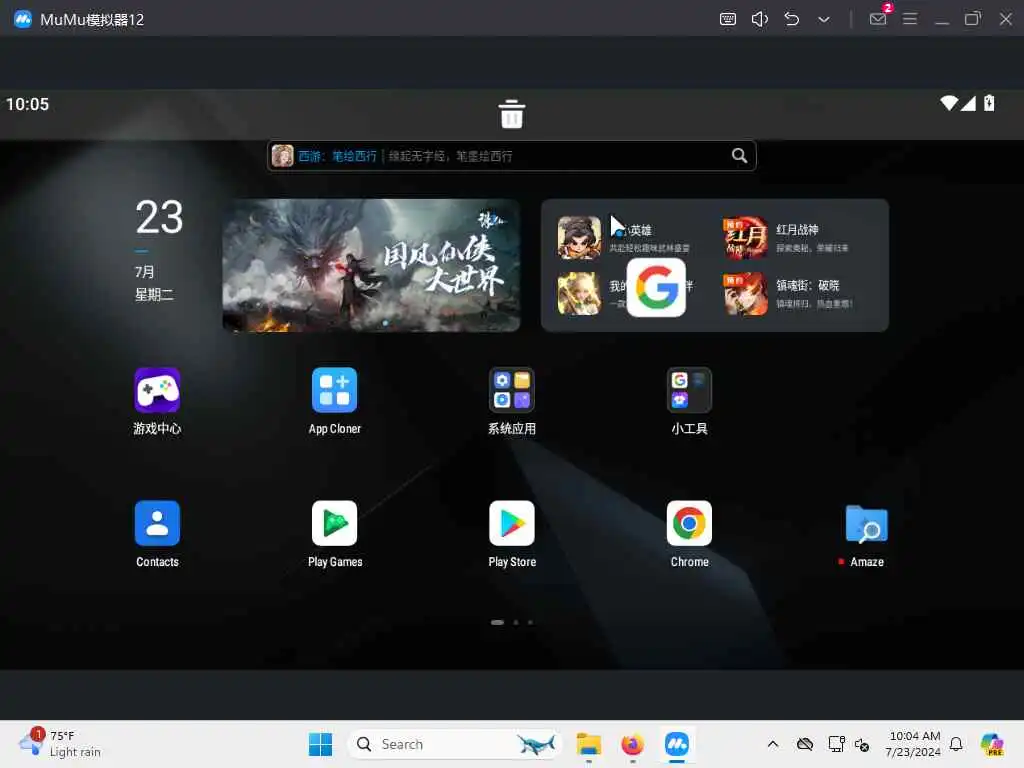The width and height of the screenshot is (1024, 768).
Task: Click the Windows taskbar Search box
Action: tap(455, 744)
